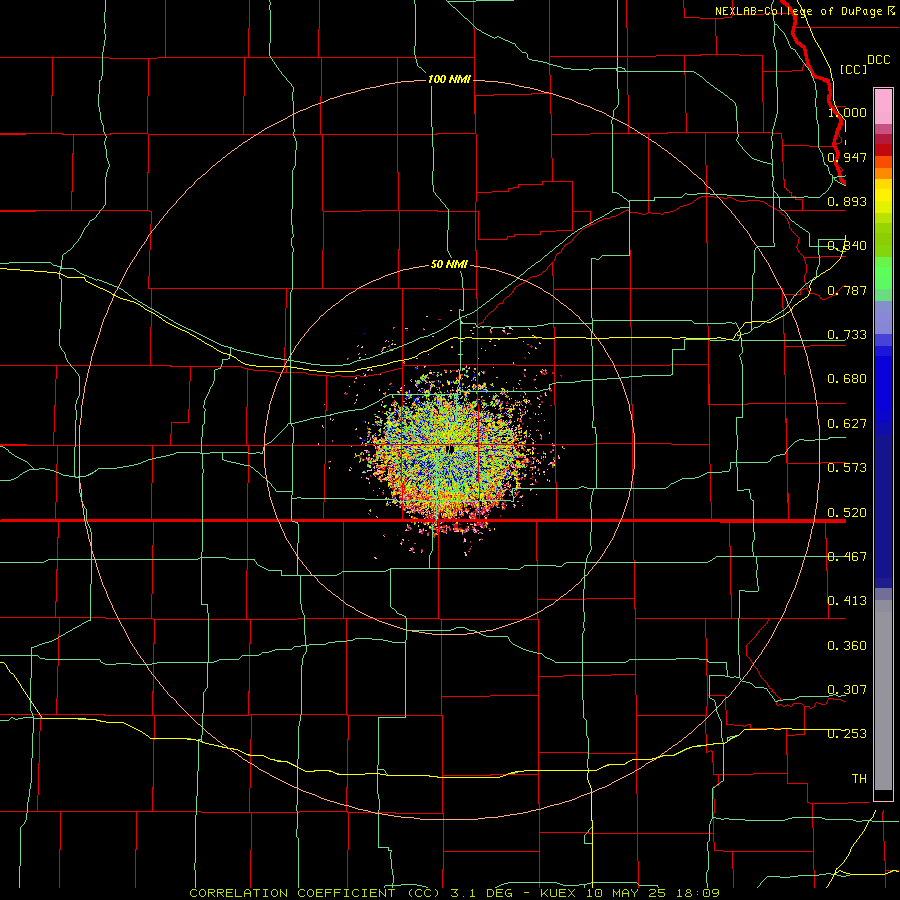
Task: Click the 0.733 legend value
Action: (x=847, y=335)
